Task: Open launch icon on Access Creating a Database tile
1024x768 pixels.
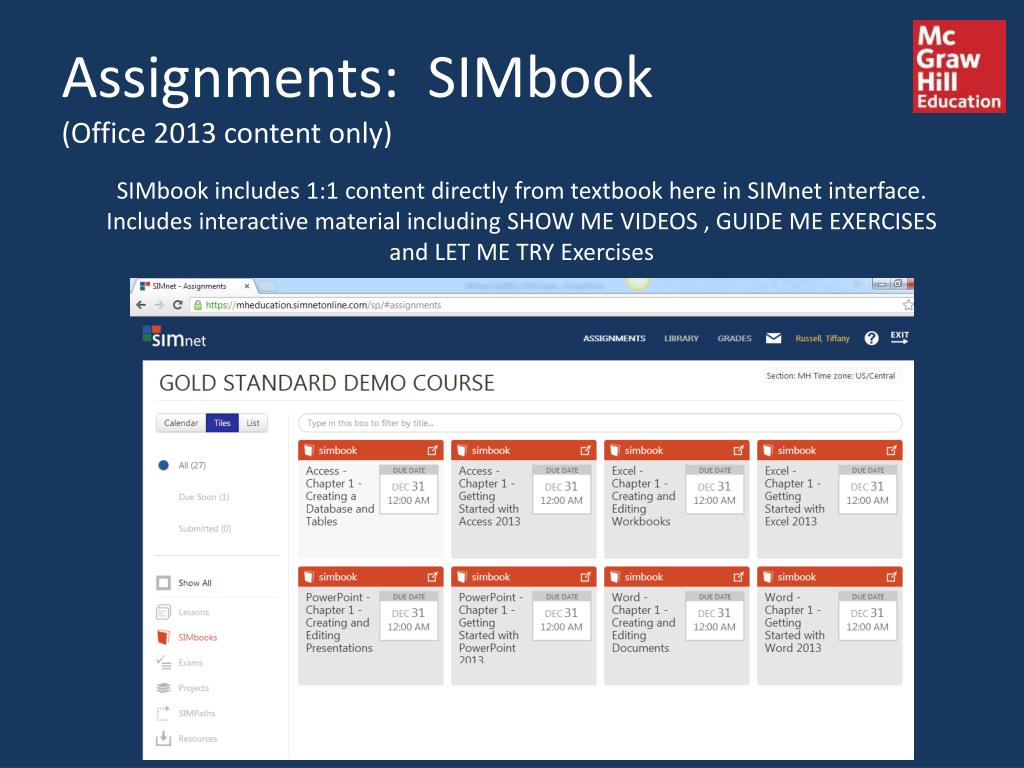Action: click(x=432, y=450)
